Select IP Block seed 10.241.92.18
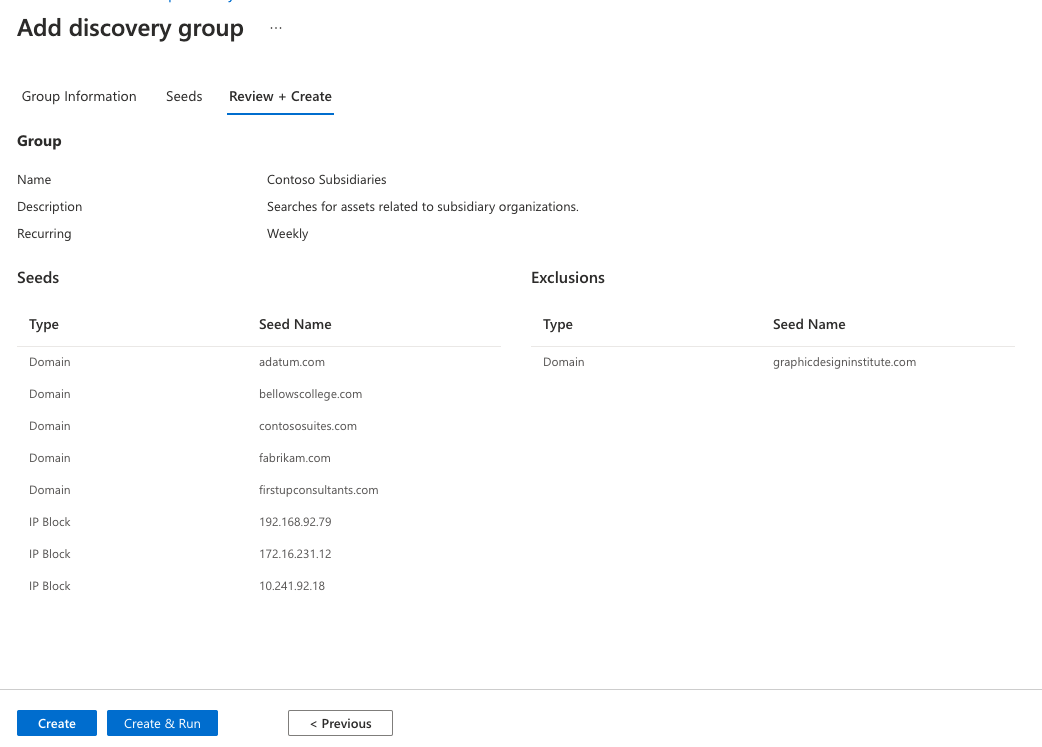Screen dimensions: 1042x747 [x=292, y=585]
